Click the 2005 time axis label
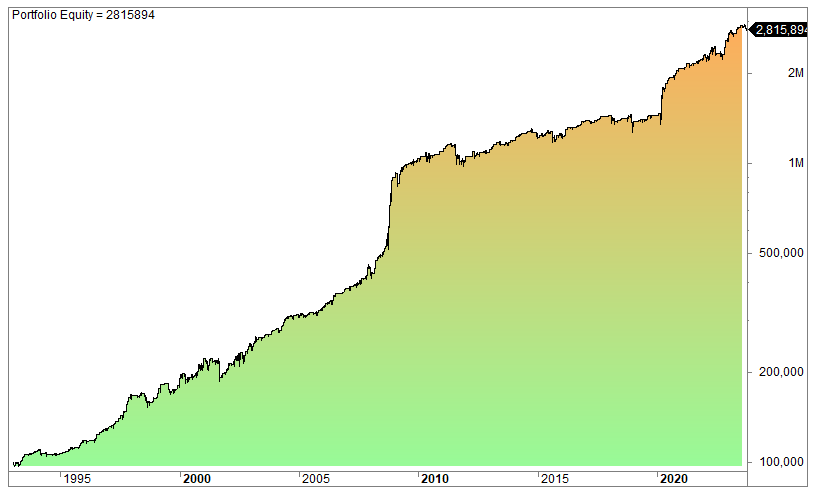The width and height of the screenshot is (813, 500). click(316, 479)
